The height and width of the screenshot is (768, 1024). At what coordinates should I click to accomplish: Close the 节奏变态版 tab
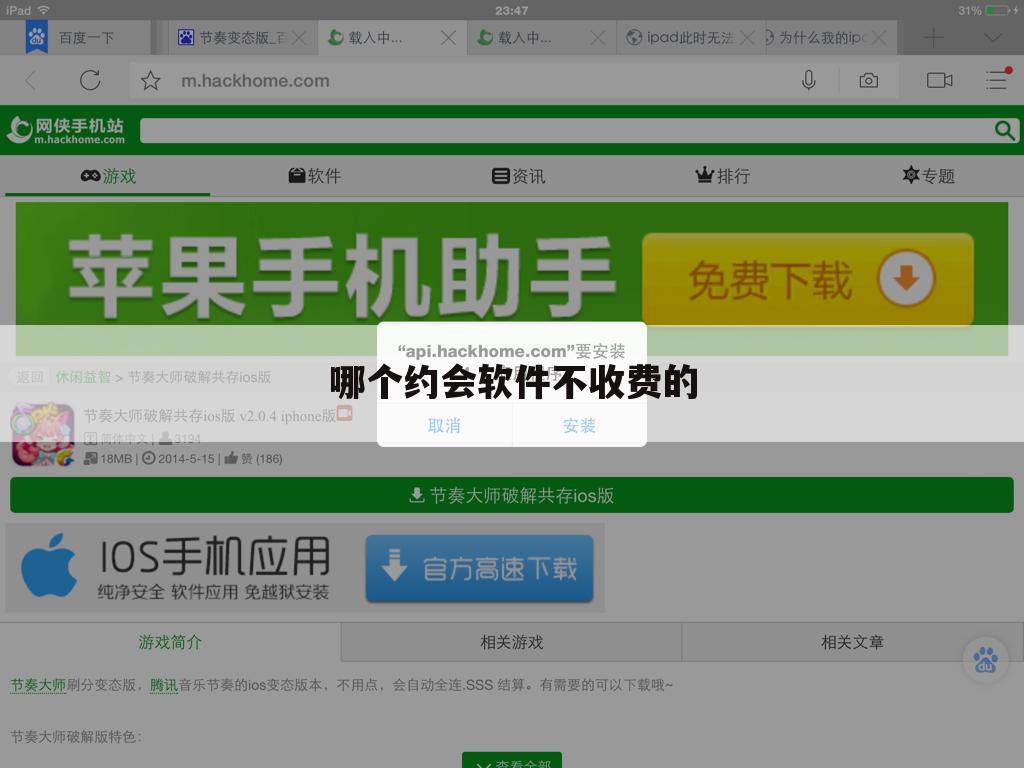pos(299,38)
